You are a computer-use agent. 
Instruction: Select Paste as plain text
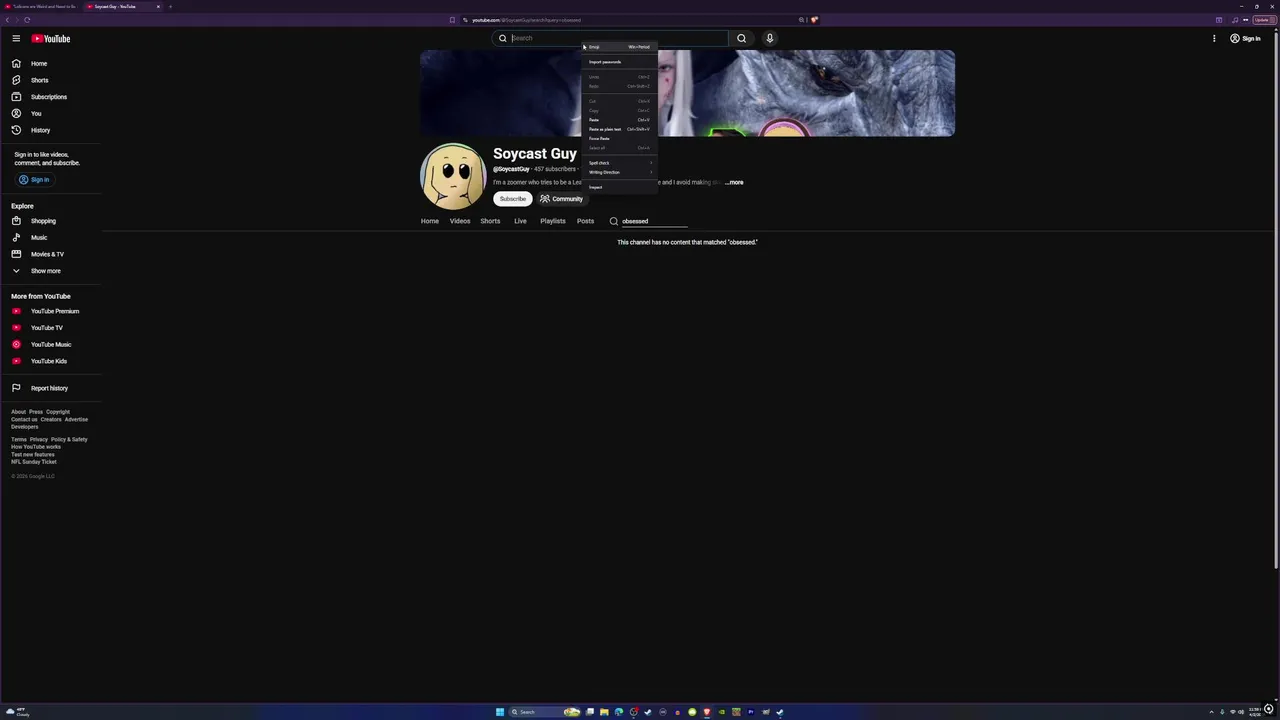pos(619,129)
